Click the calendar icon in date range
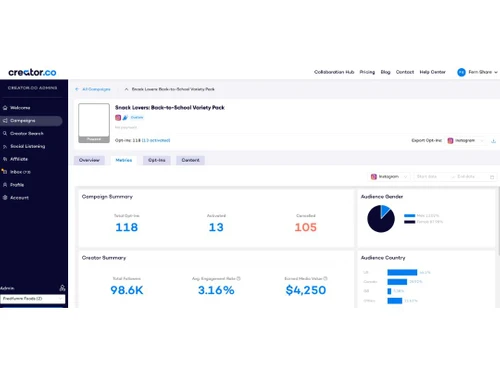The width and height of the screenshot is (500, 375). (x=492, y=177)
